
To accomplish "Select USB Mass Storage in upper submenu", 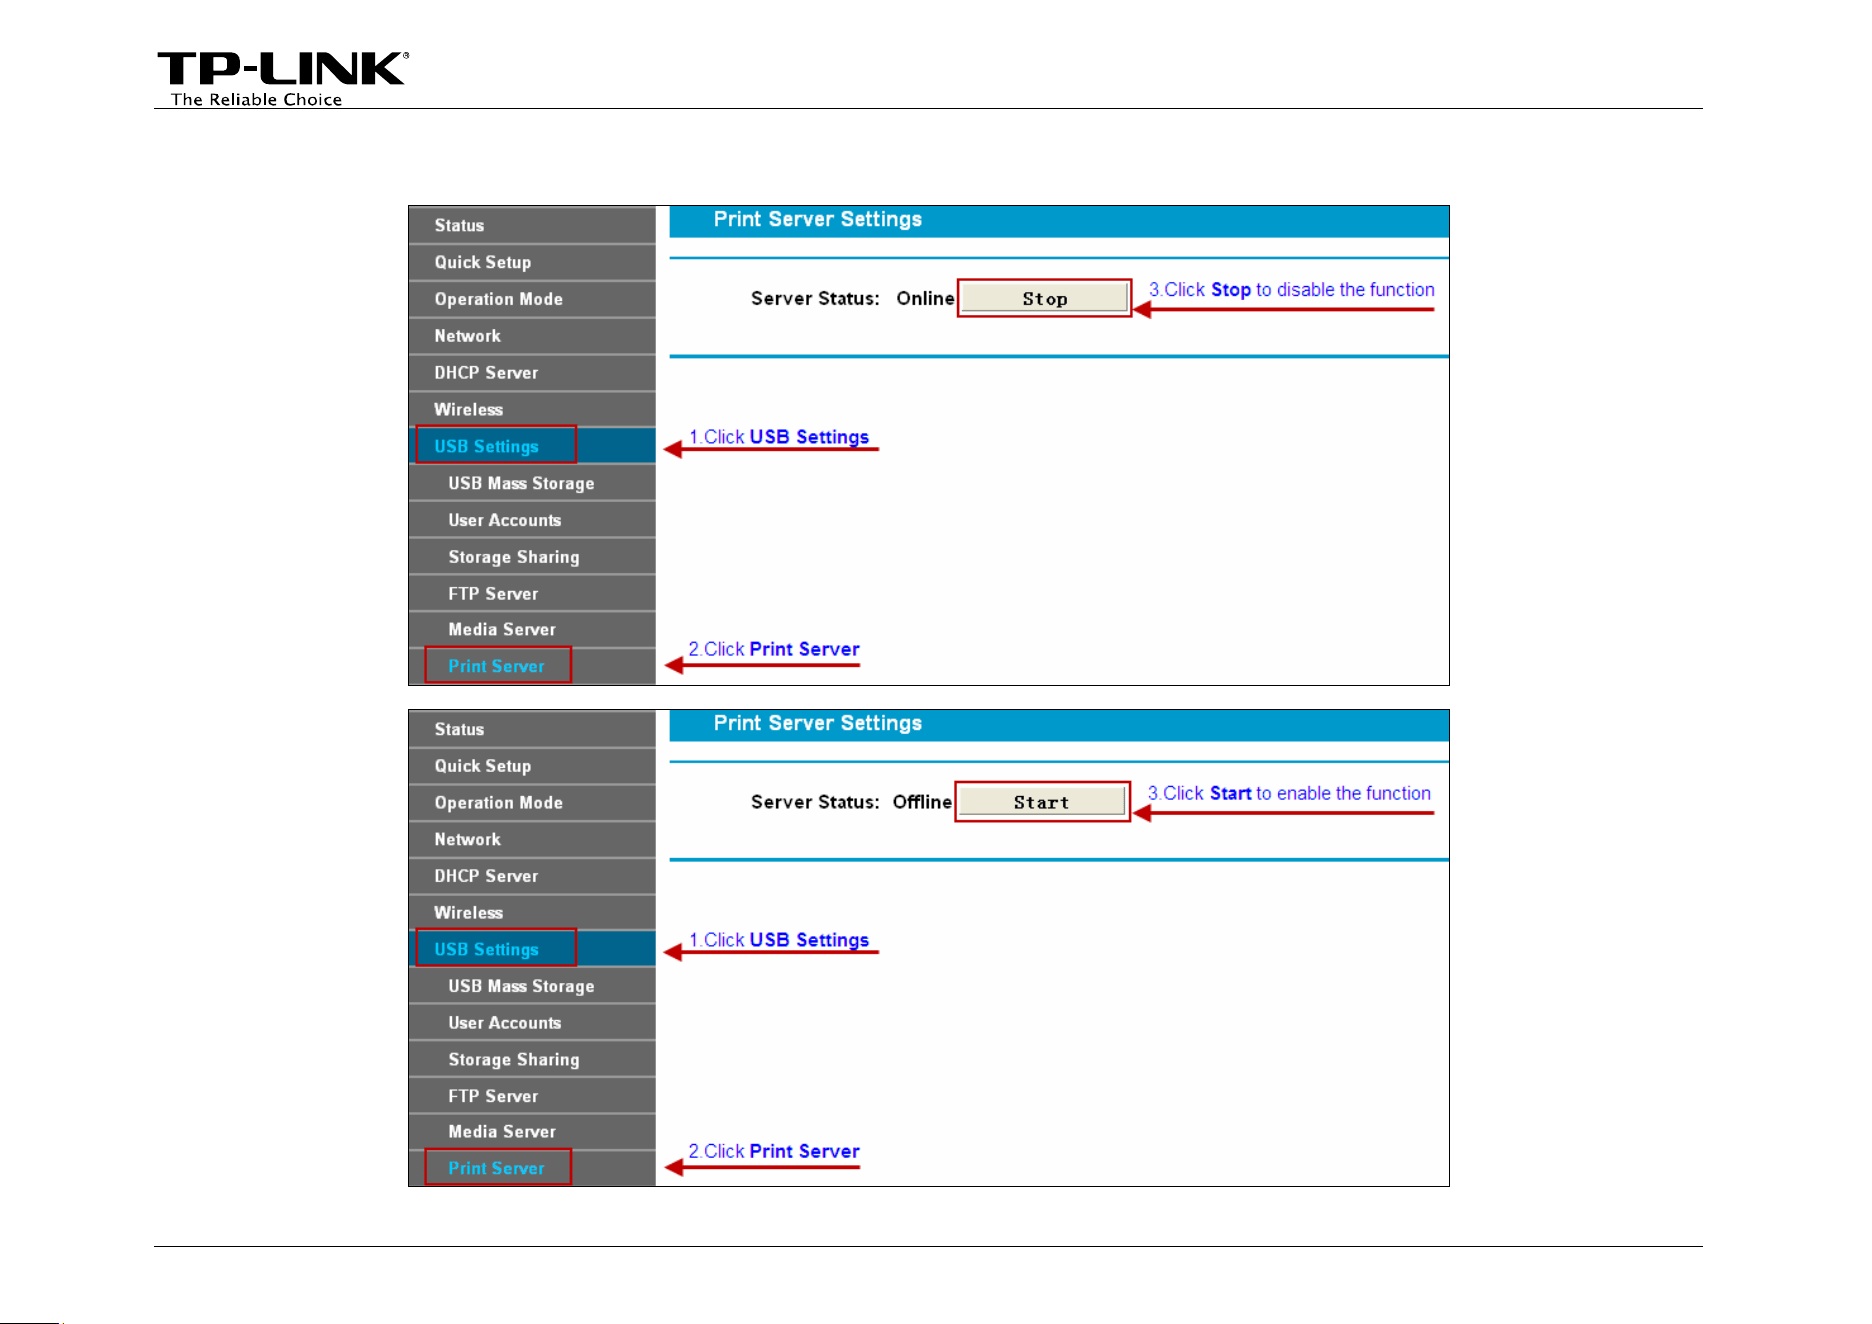I will coord(532,483).
